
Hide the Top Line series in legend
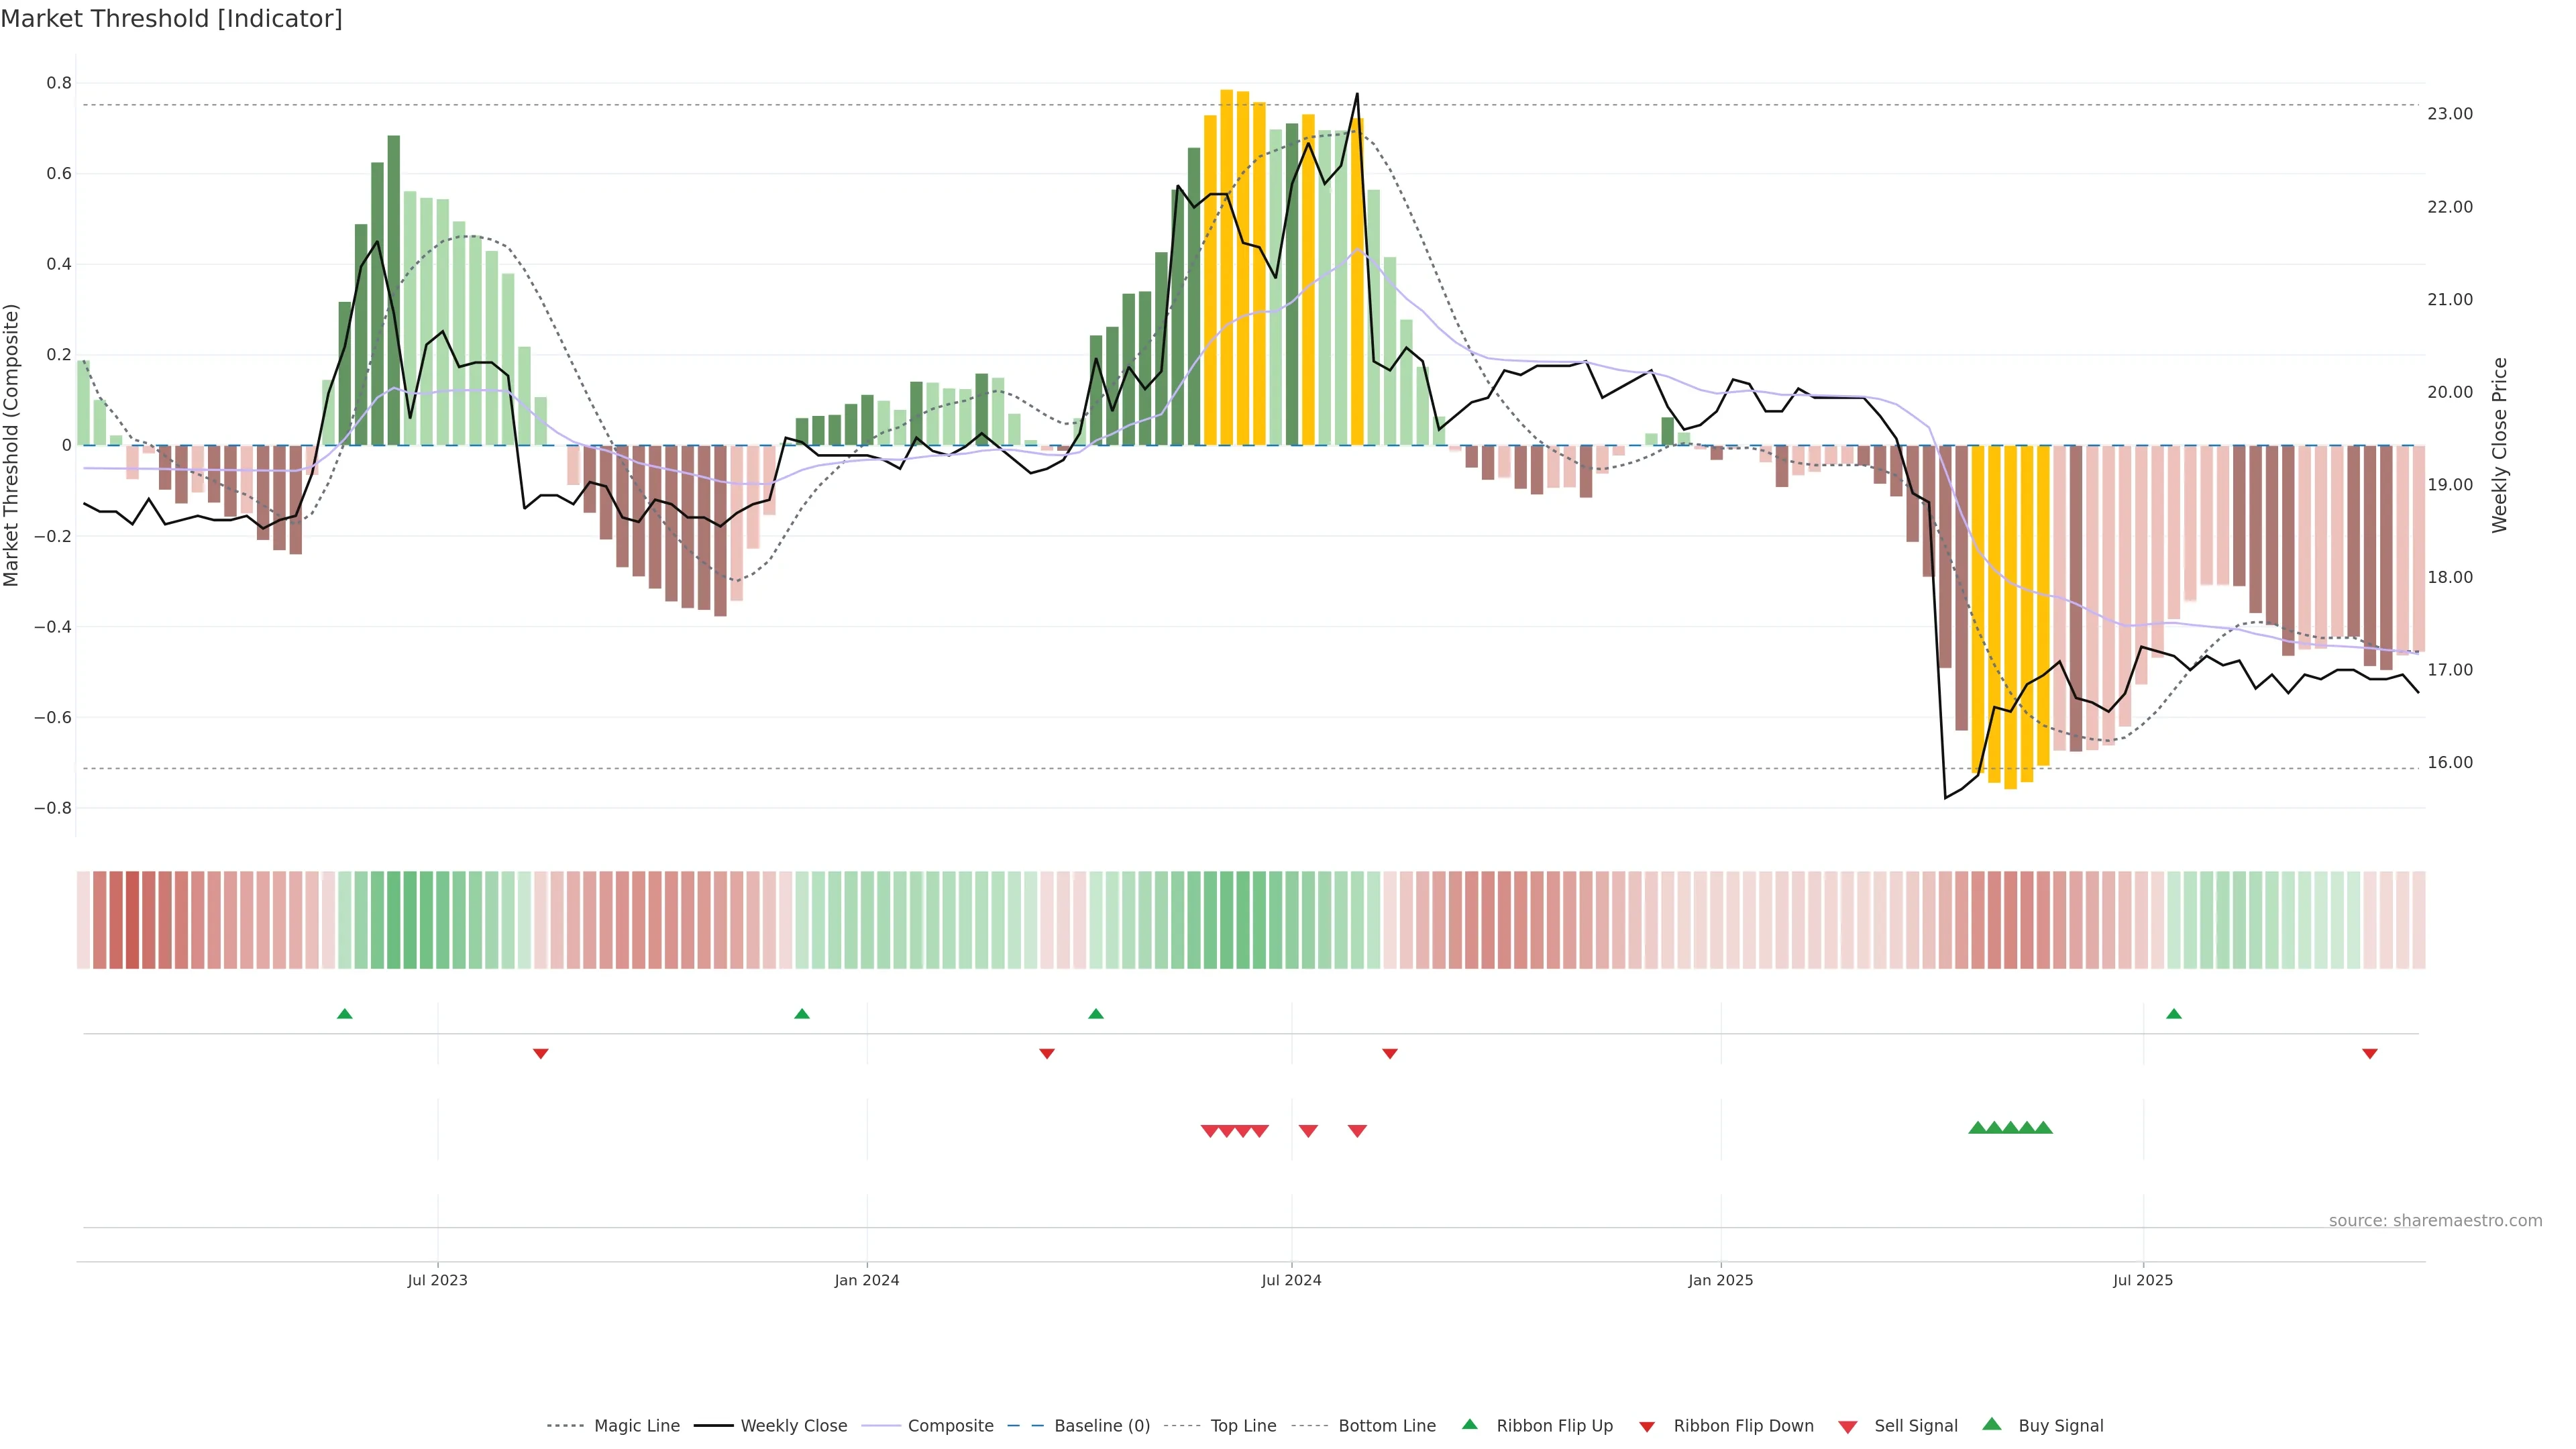click(x=1243, y=1426)
